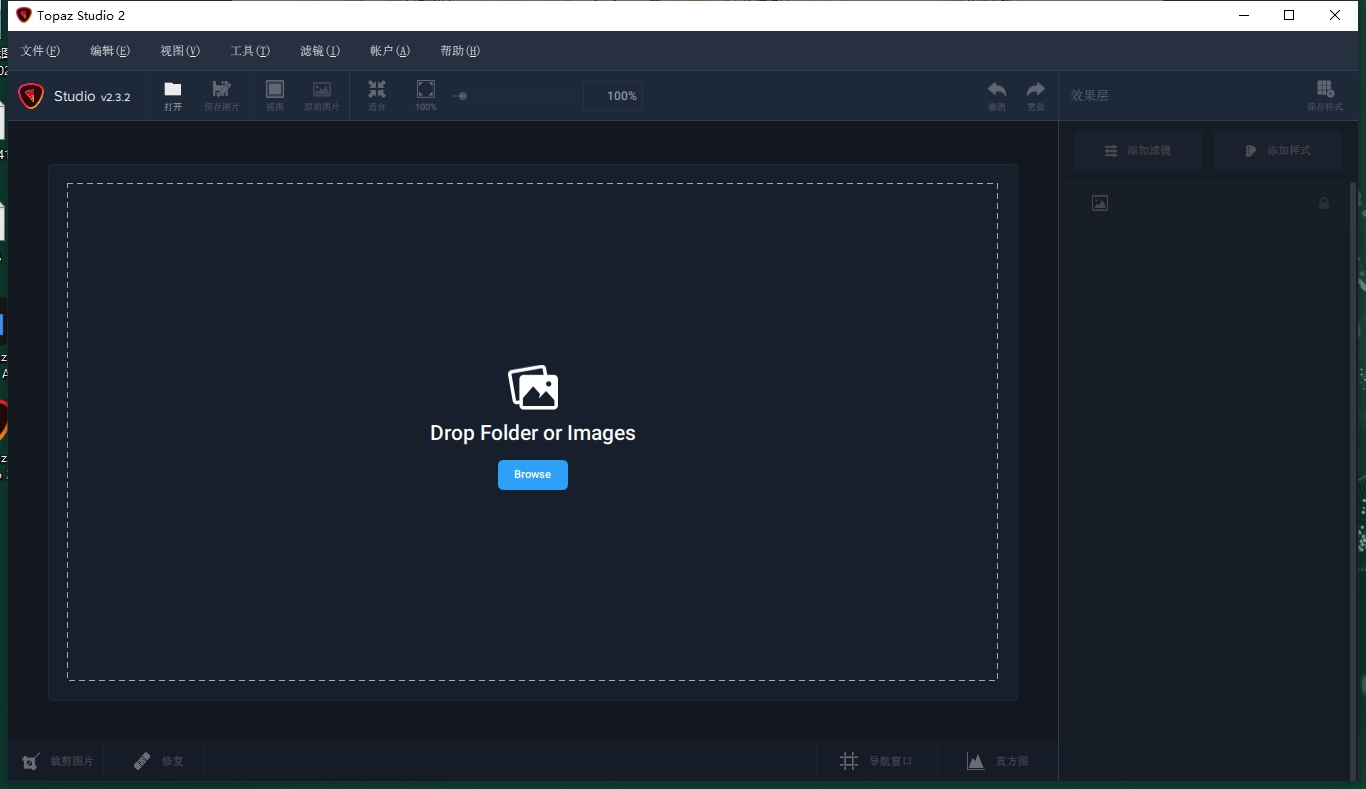Click the stacked images icon in drop area
The width and height of the screenshot is (1366, 789).
click(533, 387)
